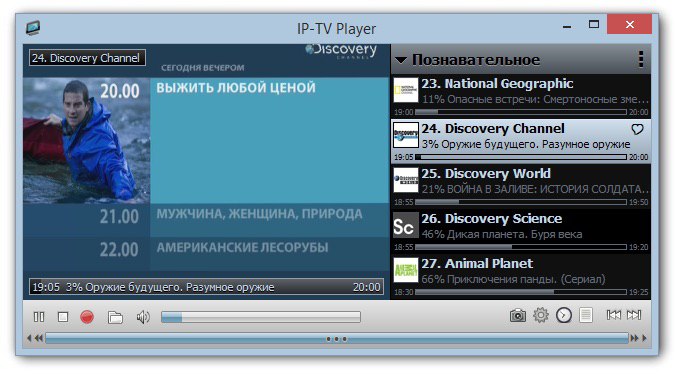The width and height of the screenshot is (676, 374).
Task: Select channel 27. Animal Planet
Action: (521, 277)
